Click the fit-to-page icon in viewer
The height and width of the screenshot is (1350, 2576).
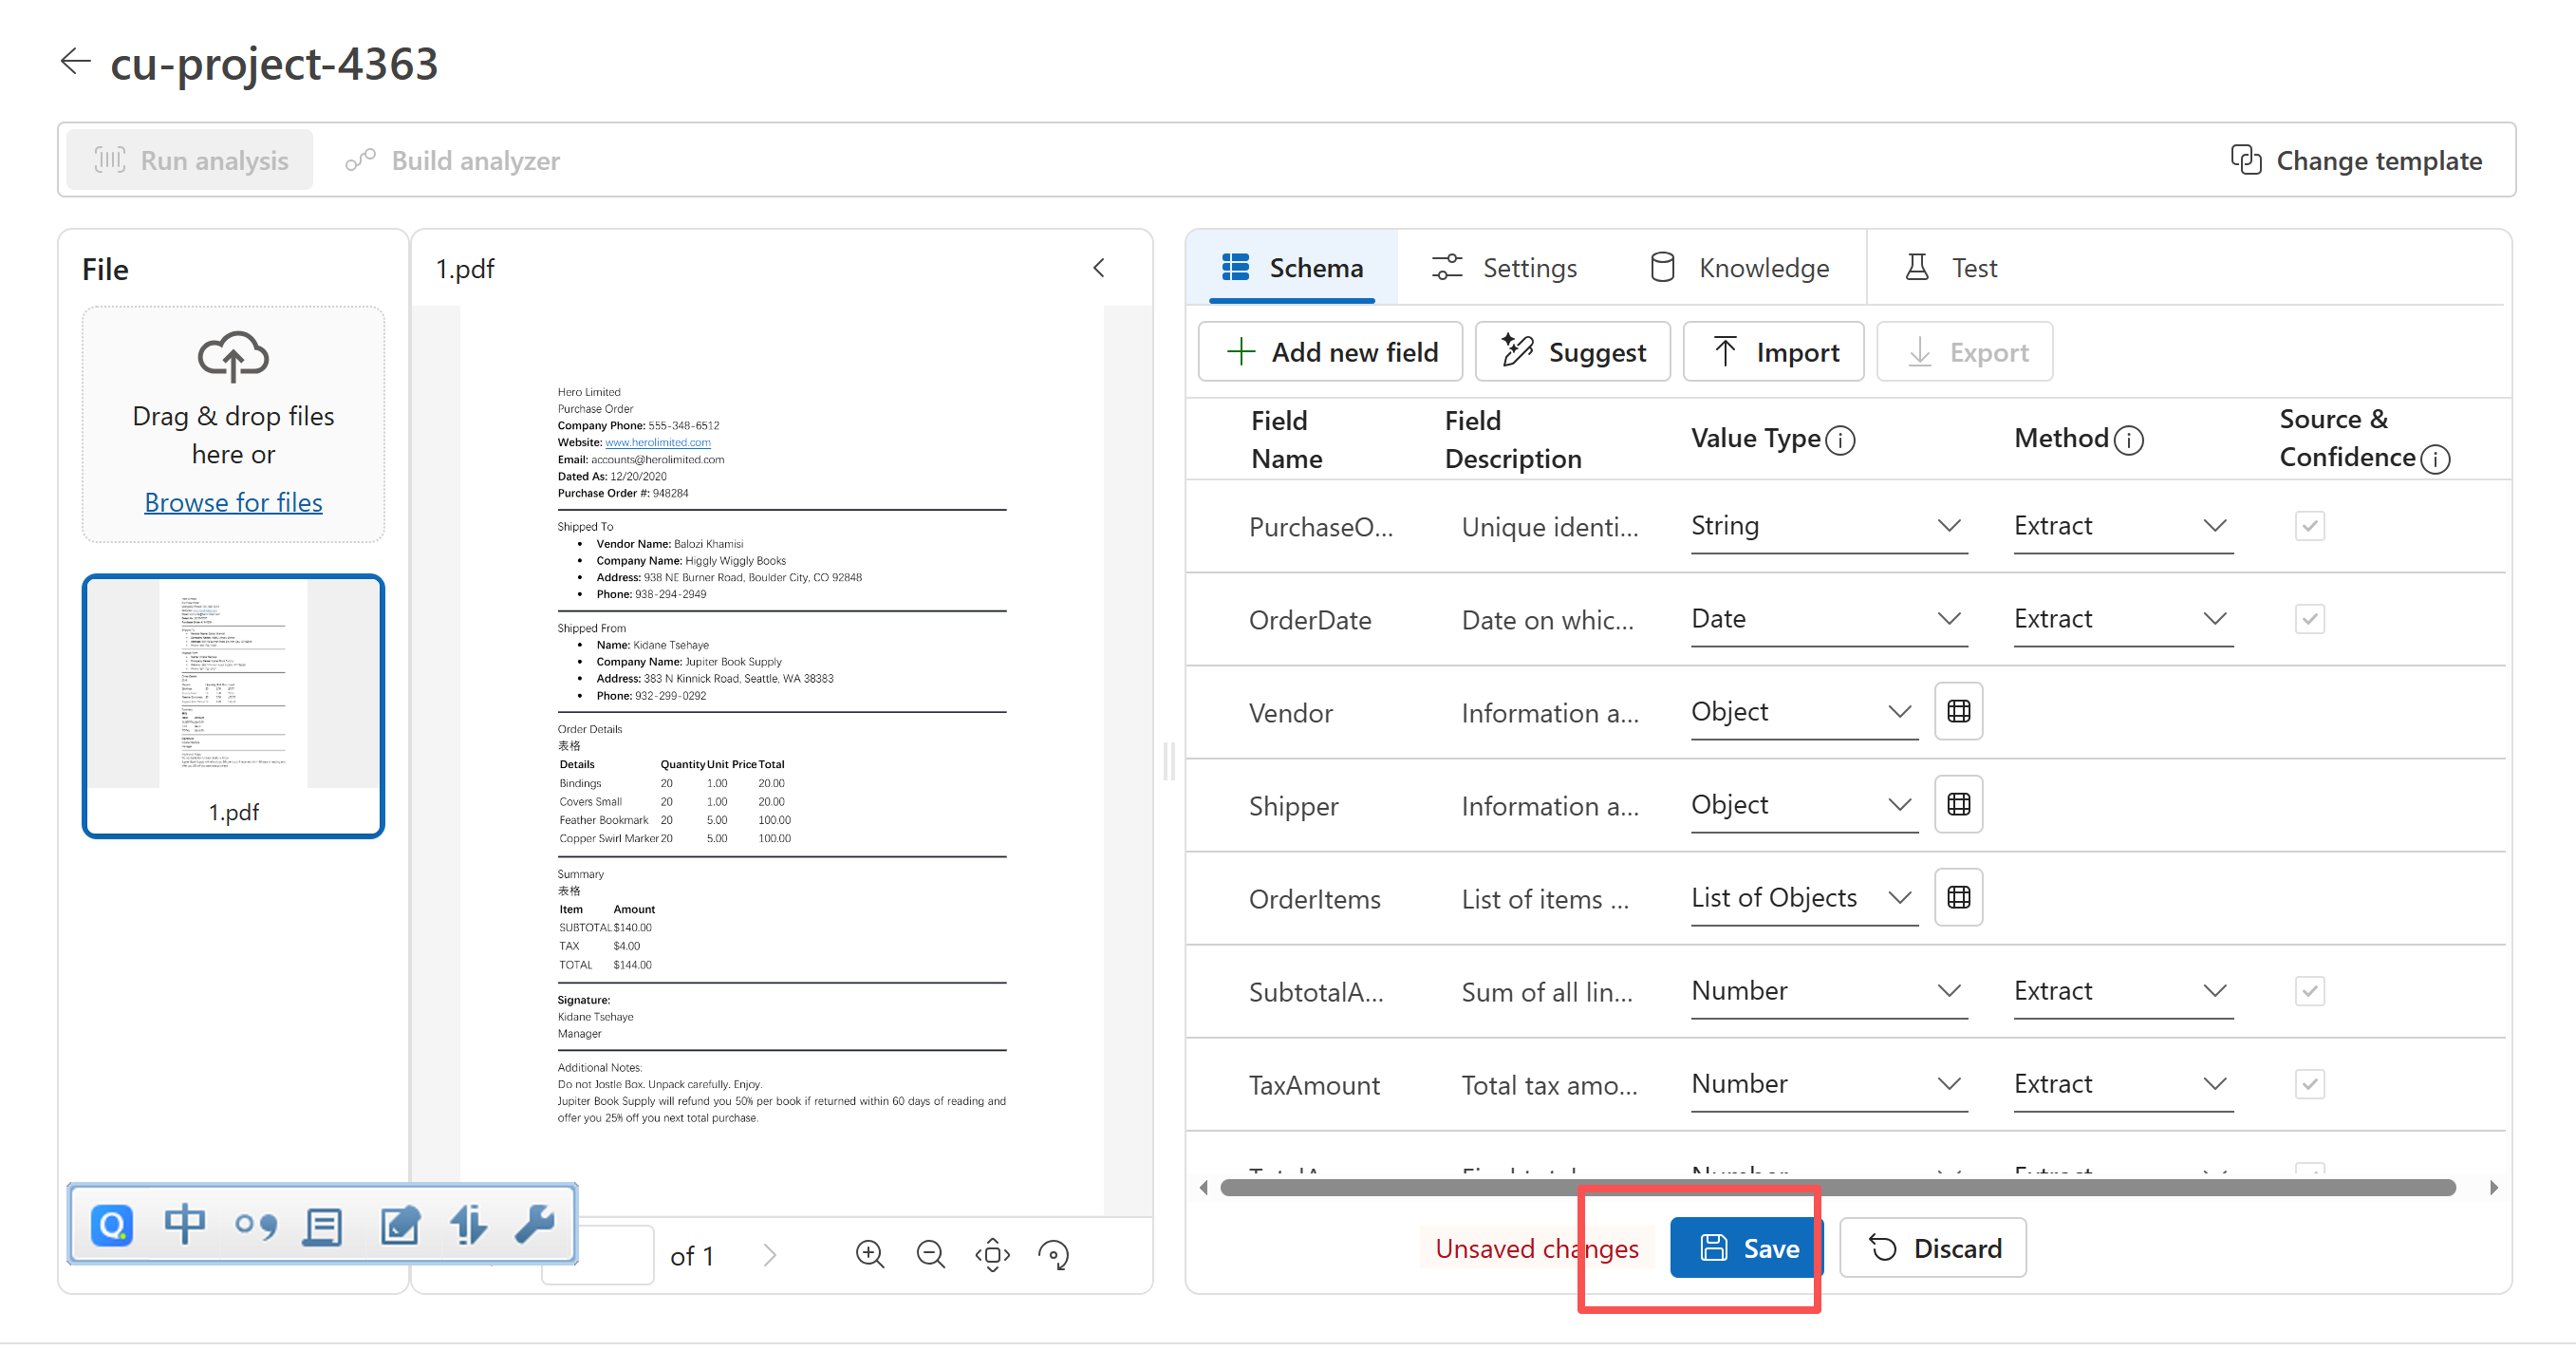[992, 1254]
